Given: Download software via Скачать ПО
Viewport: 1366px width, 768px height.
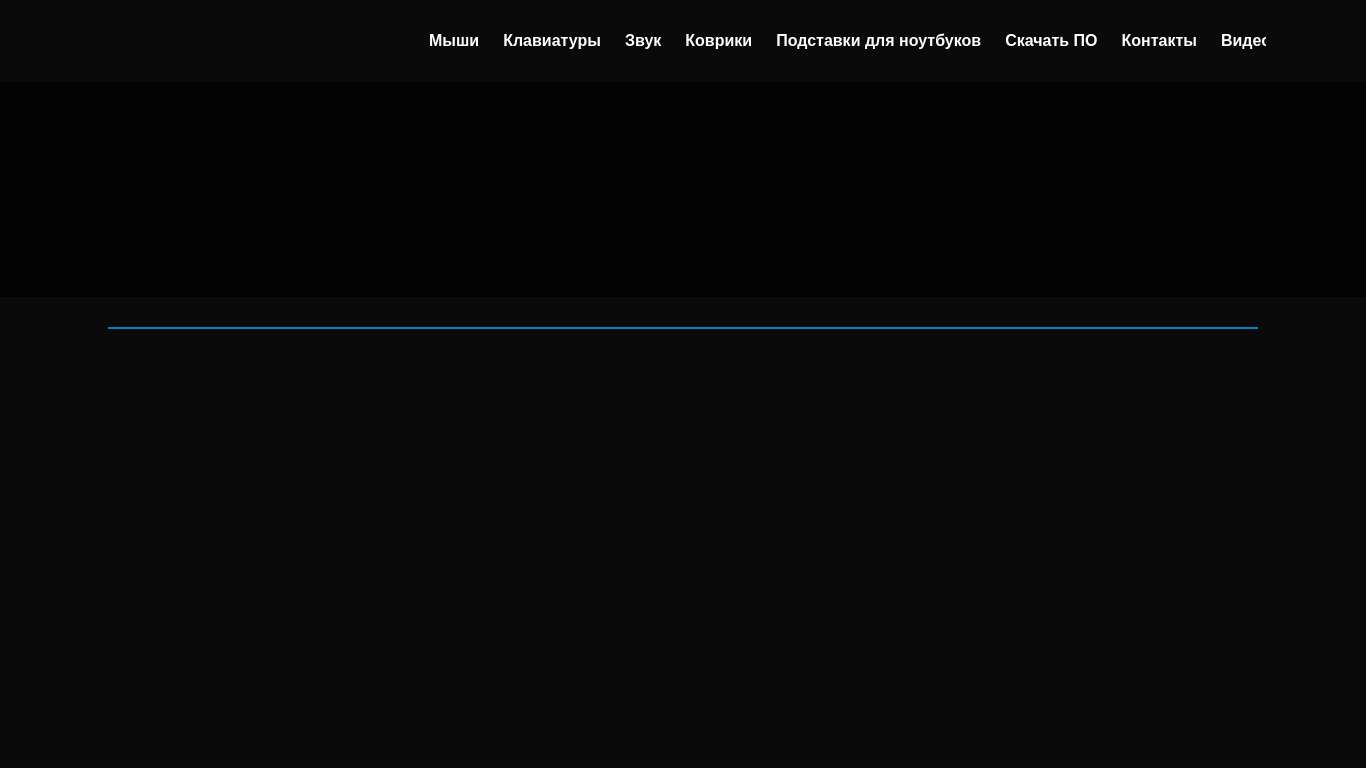Looking at the screenshot, I should click(x=1050, y=41).
